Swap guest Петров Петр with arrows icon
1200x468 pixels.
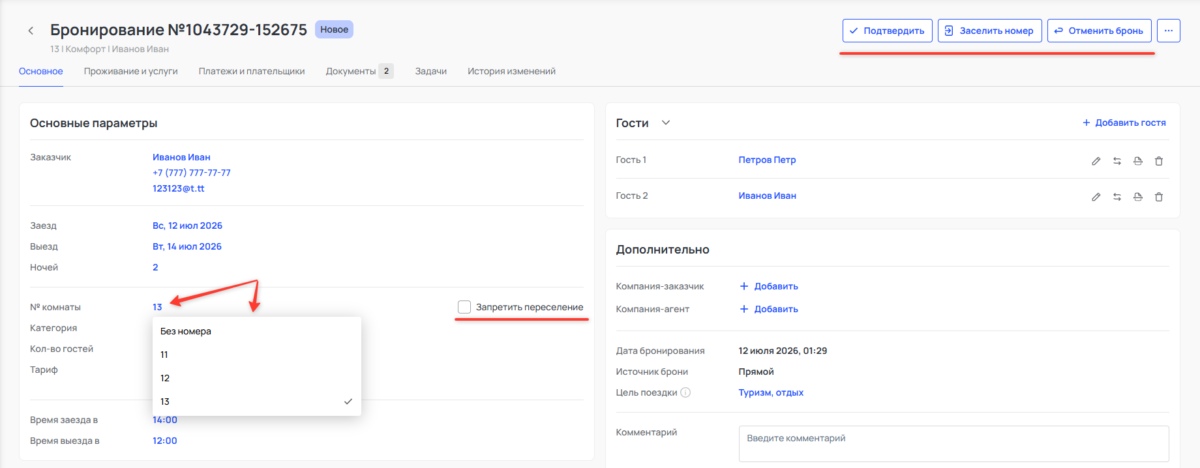1117,160
